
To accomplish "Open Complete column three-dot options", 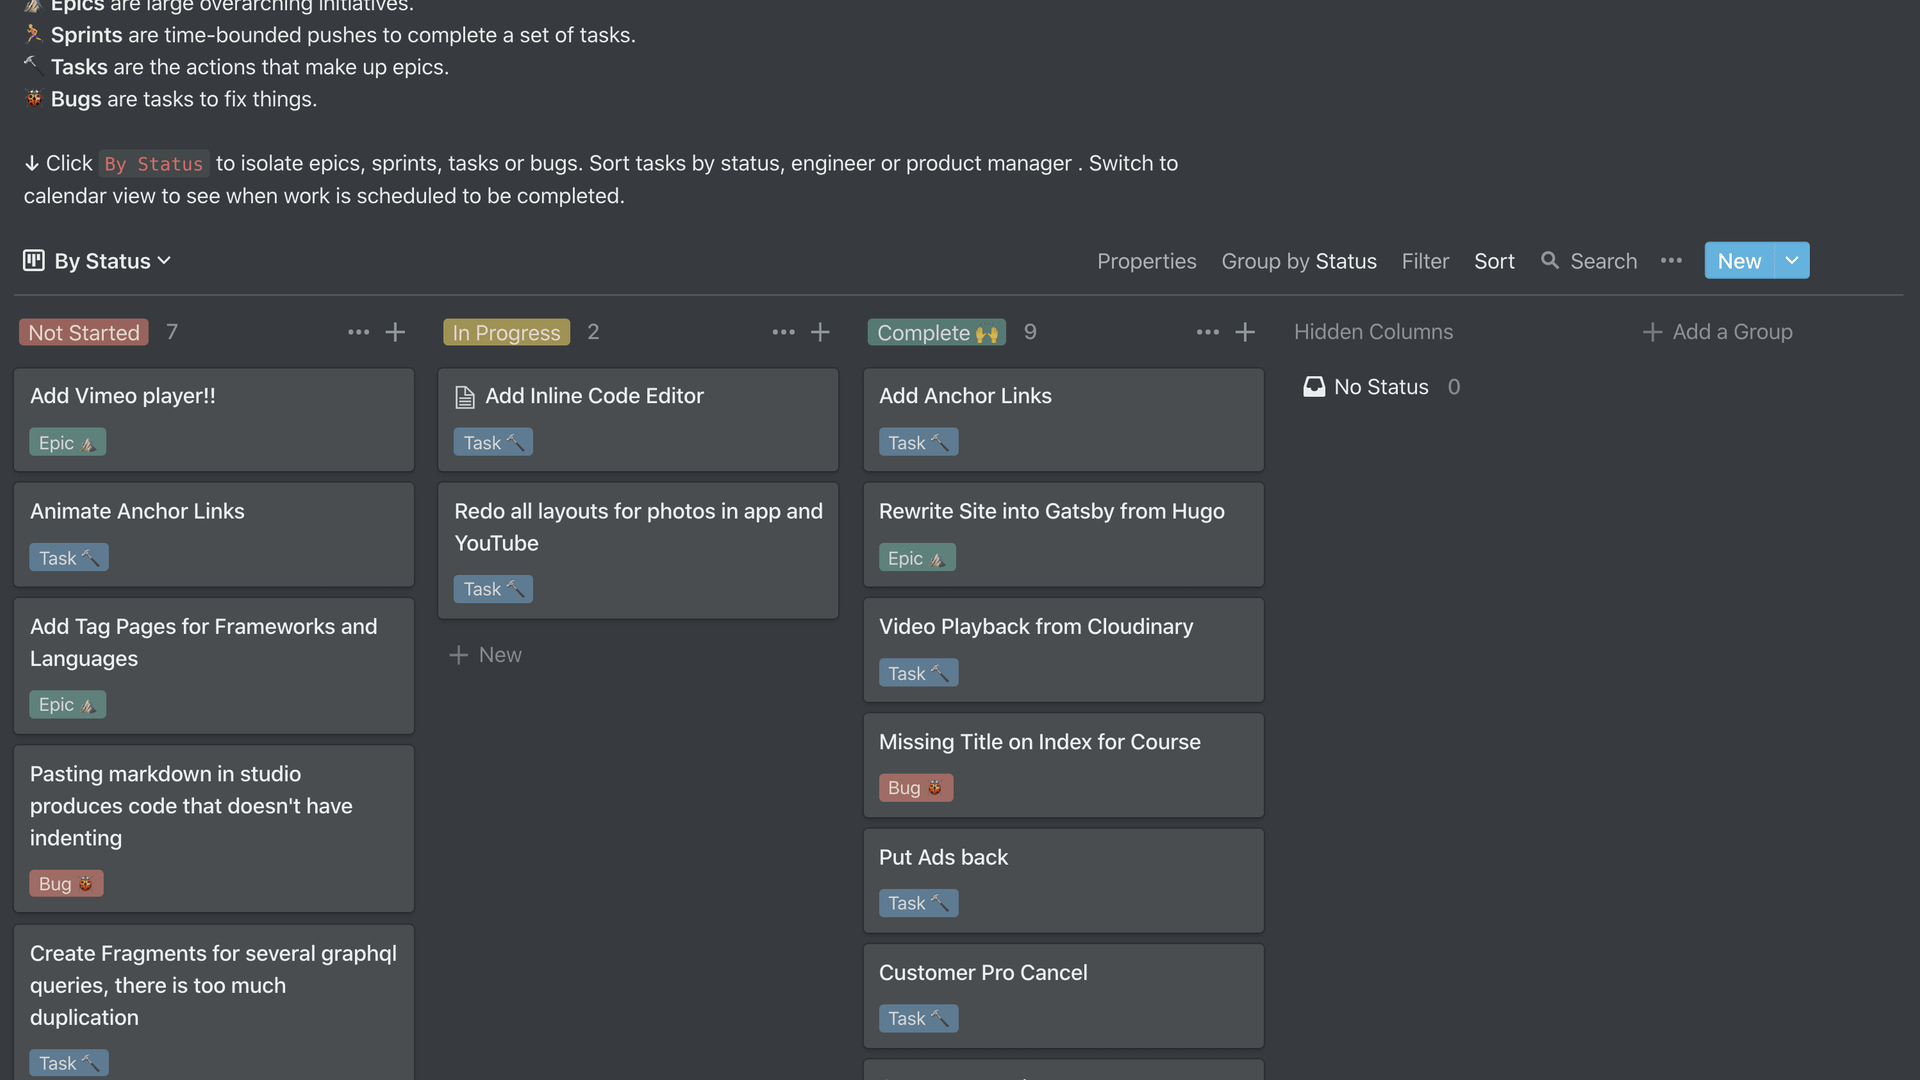I will click(x=1207, y=332).
